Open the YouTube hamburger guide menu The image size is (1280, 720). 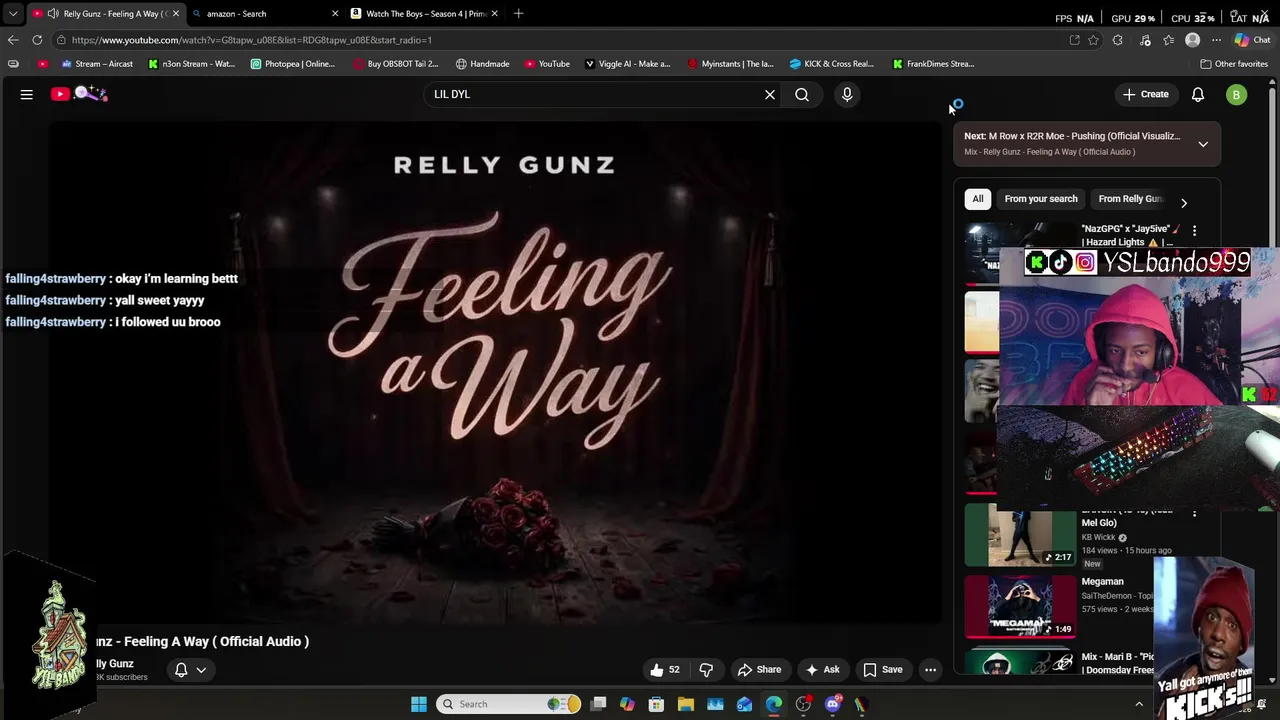(27, 94)
